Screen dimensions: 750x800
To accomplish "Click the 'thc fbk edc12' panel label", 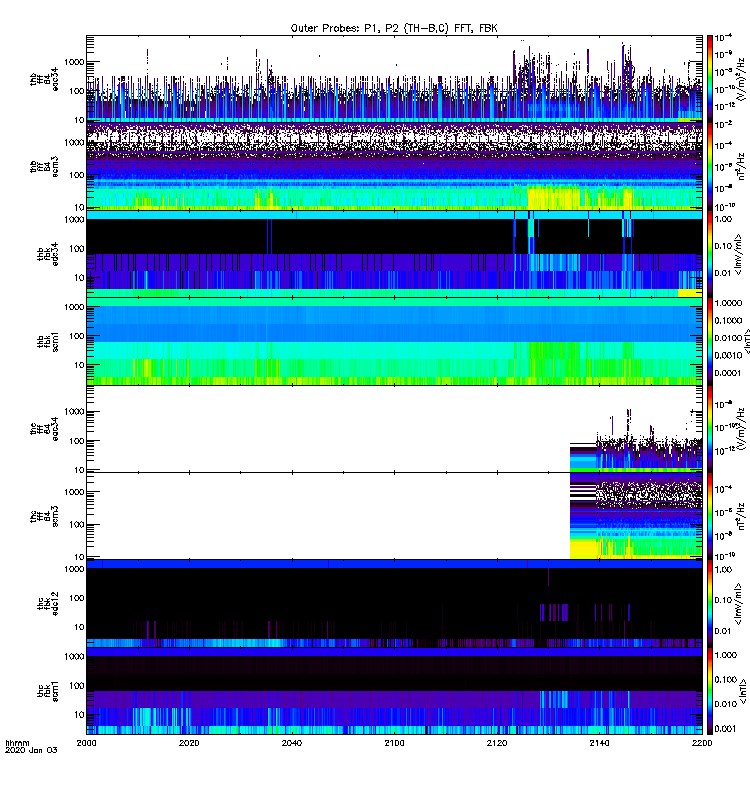I will (x=48, y=604).
